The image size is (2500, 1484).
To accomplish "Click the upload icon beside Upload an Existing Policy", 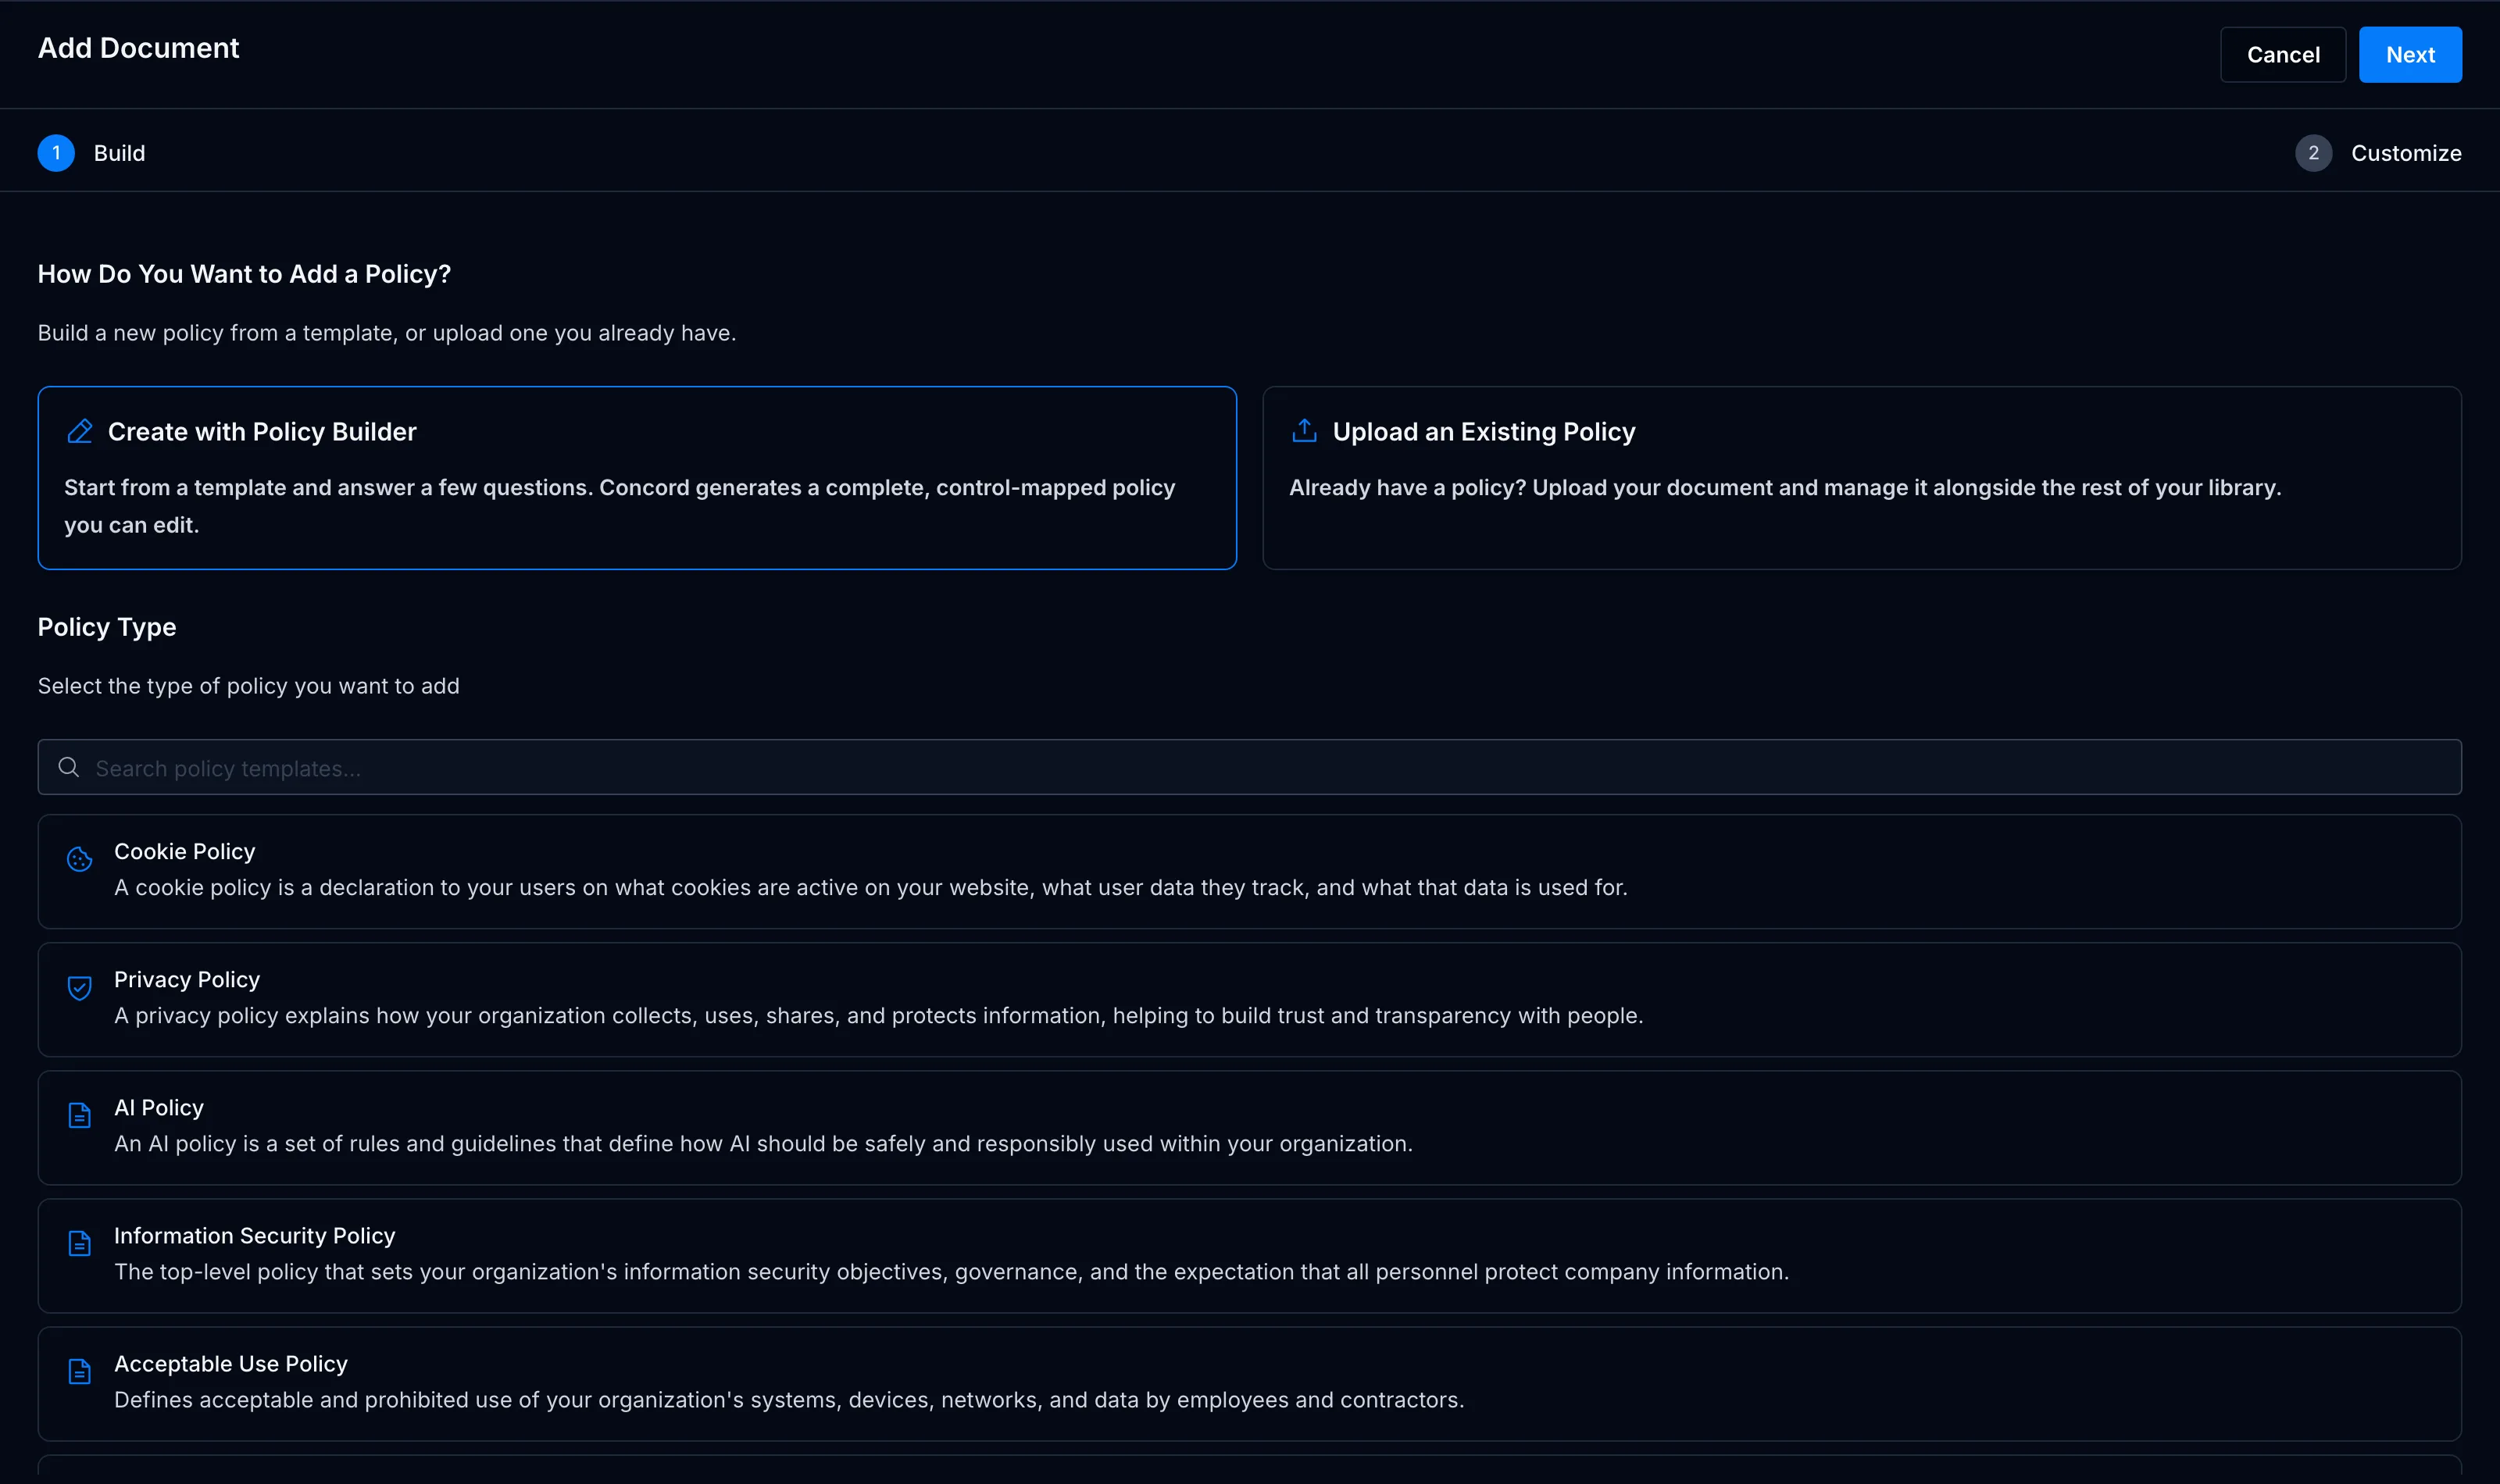I will coord(1304,431).
